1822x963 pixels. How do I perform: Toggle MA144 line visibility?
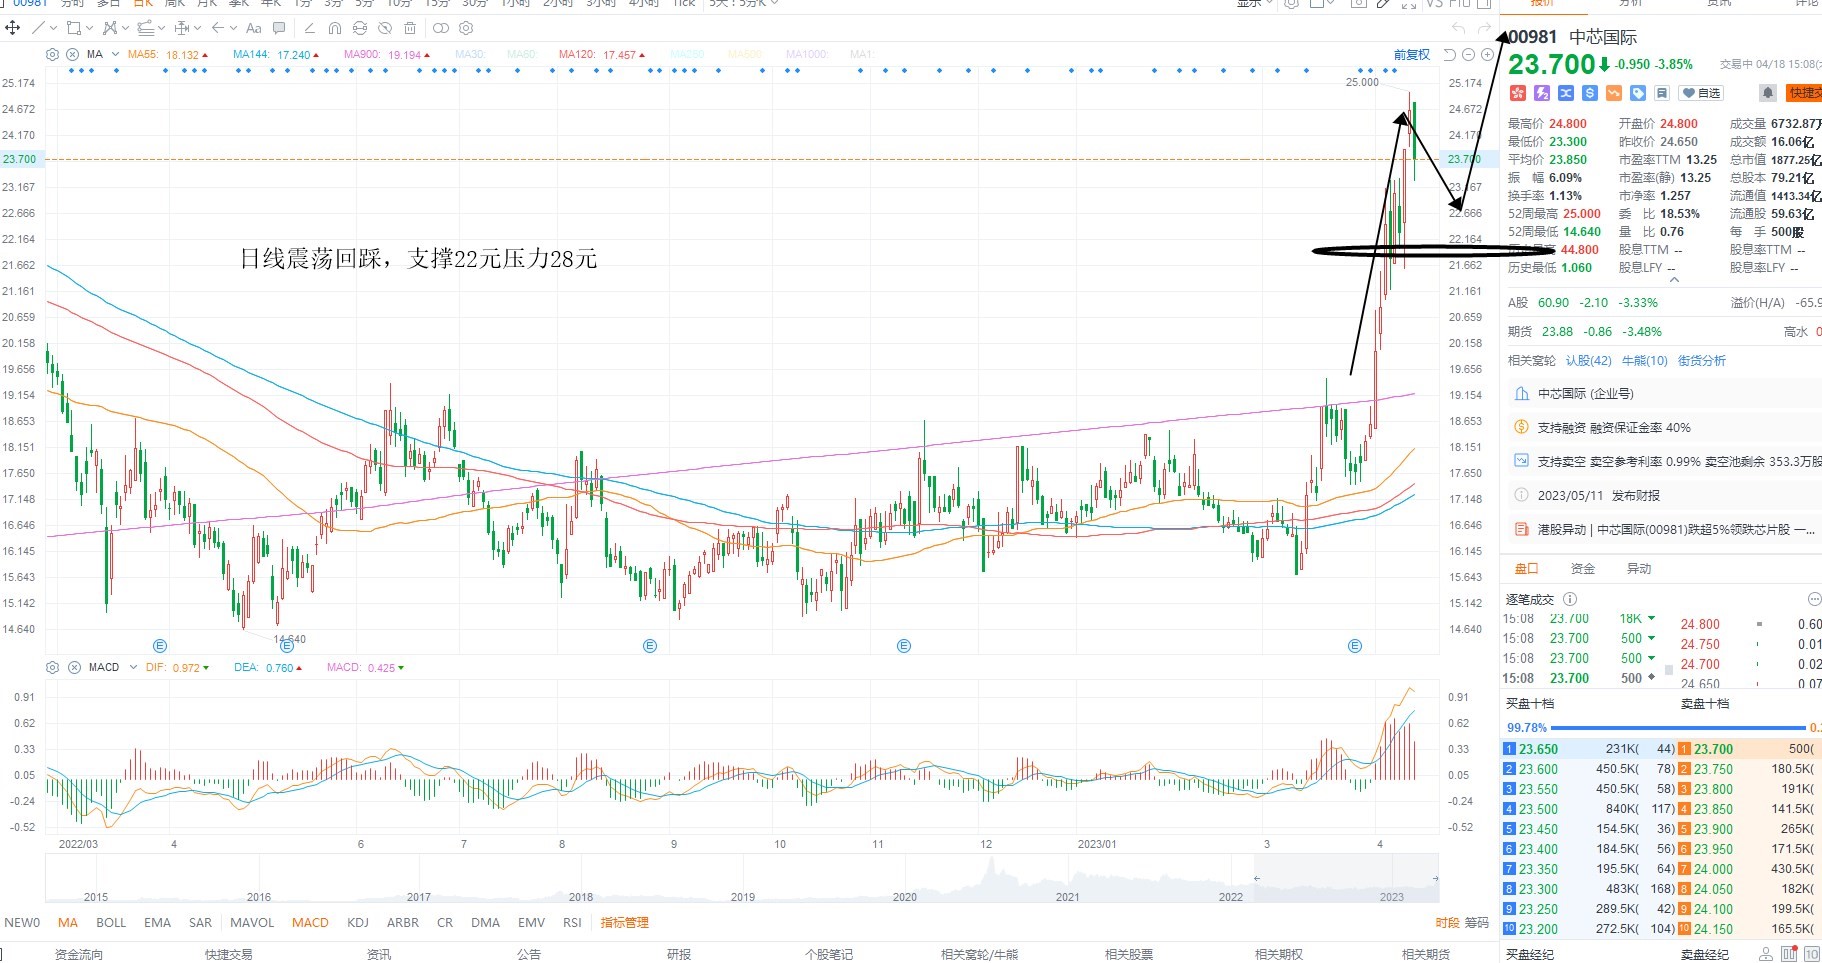[276, 55]
